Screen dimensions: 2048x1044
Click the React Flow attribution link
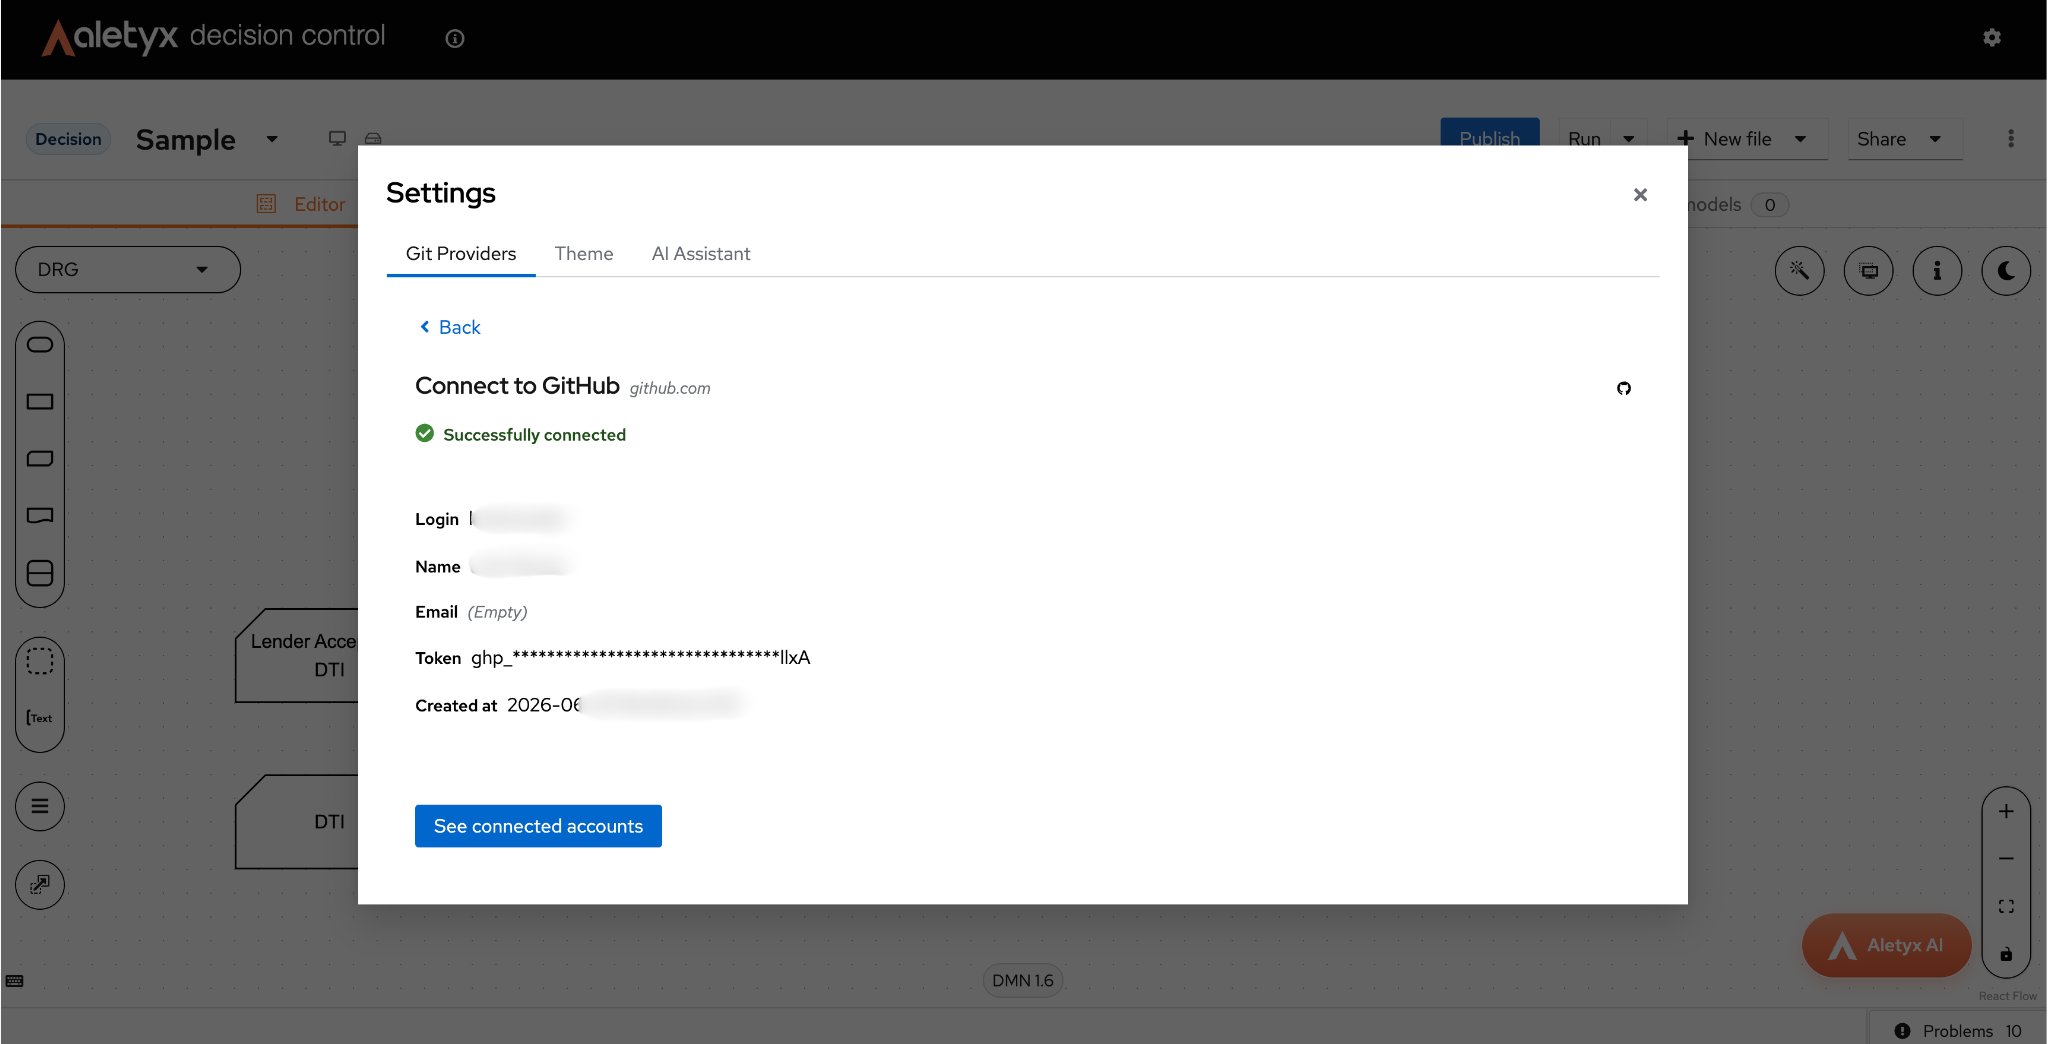pyautogui.click(x=2007, y=996)
